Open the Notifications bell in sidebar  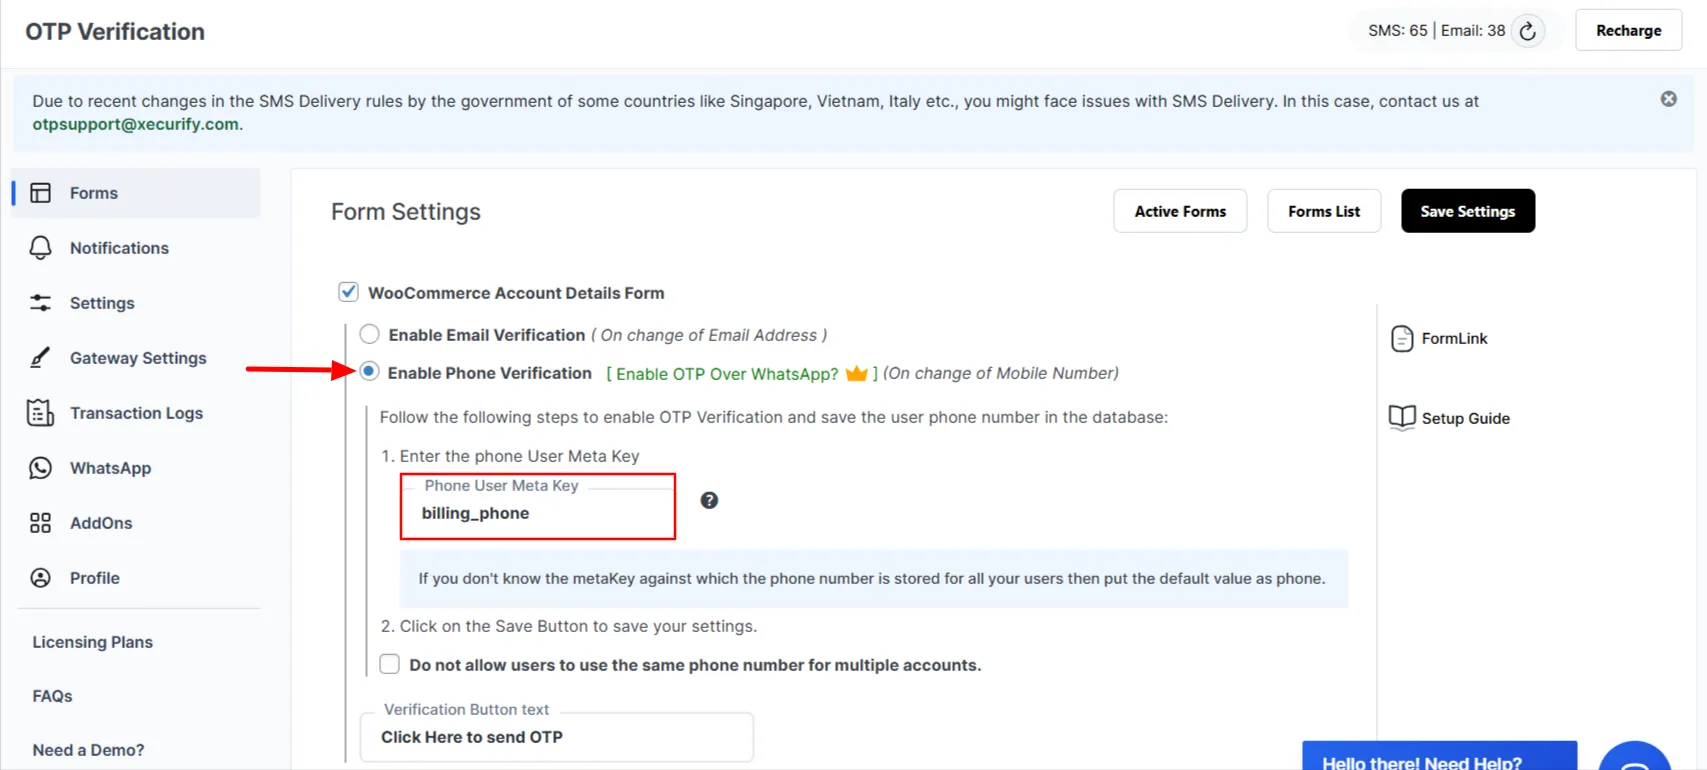pos(119,247)
